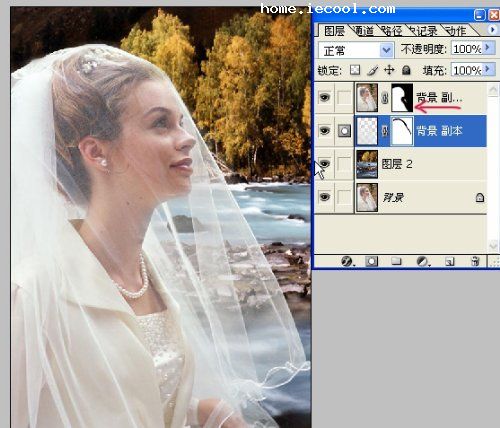Expand the 不透明度 opacity slider arrow

(x=488, y=48)
